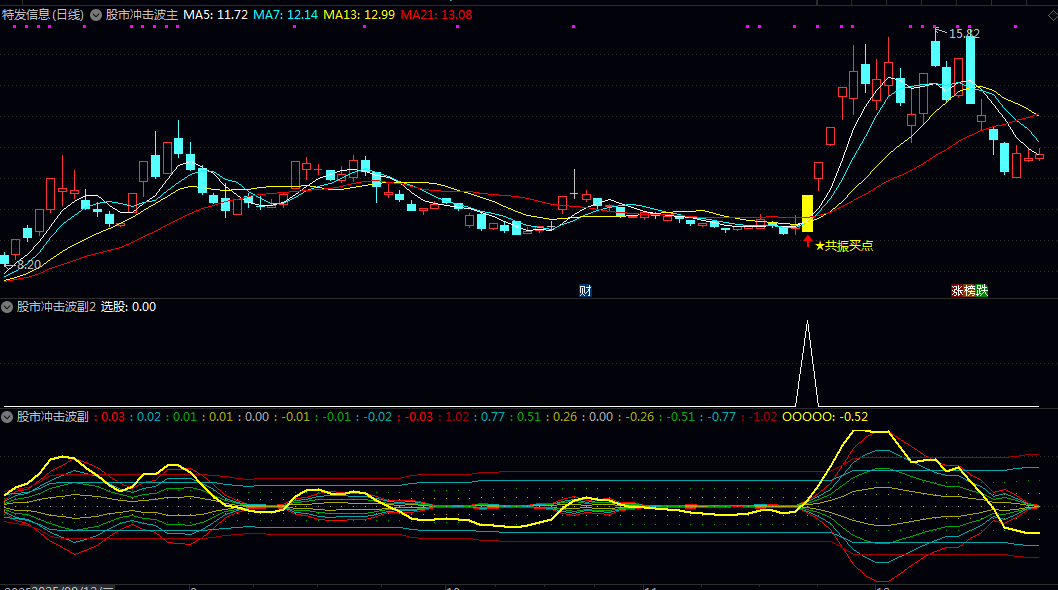Click the green 跌 marker icon
1058x590 pixels.
(x=982, y=291)
